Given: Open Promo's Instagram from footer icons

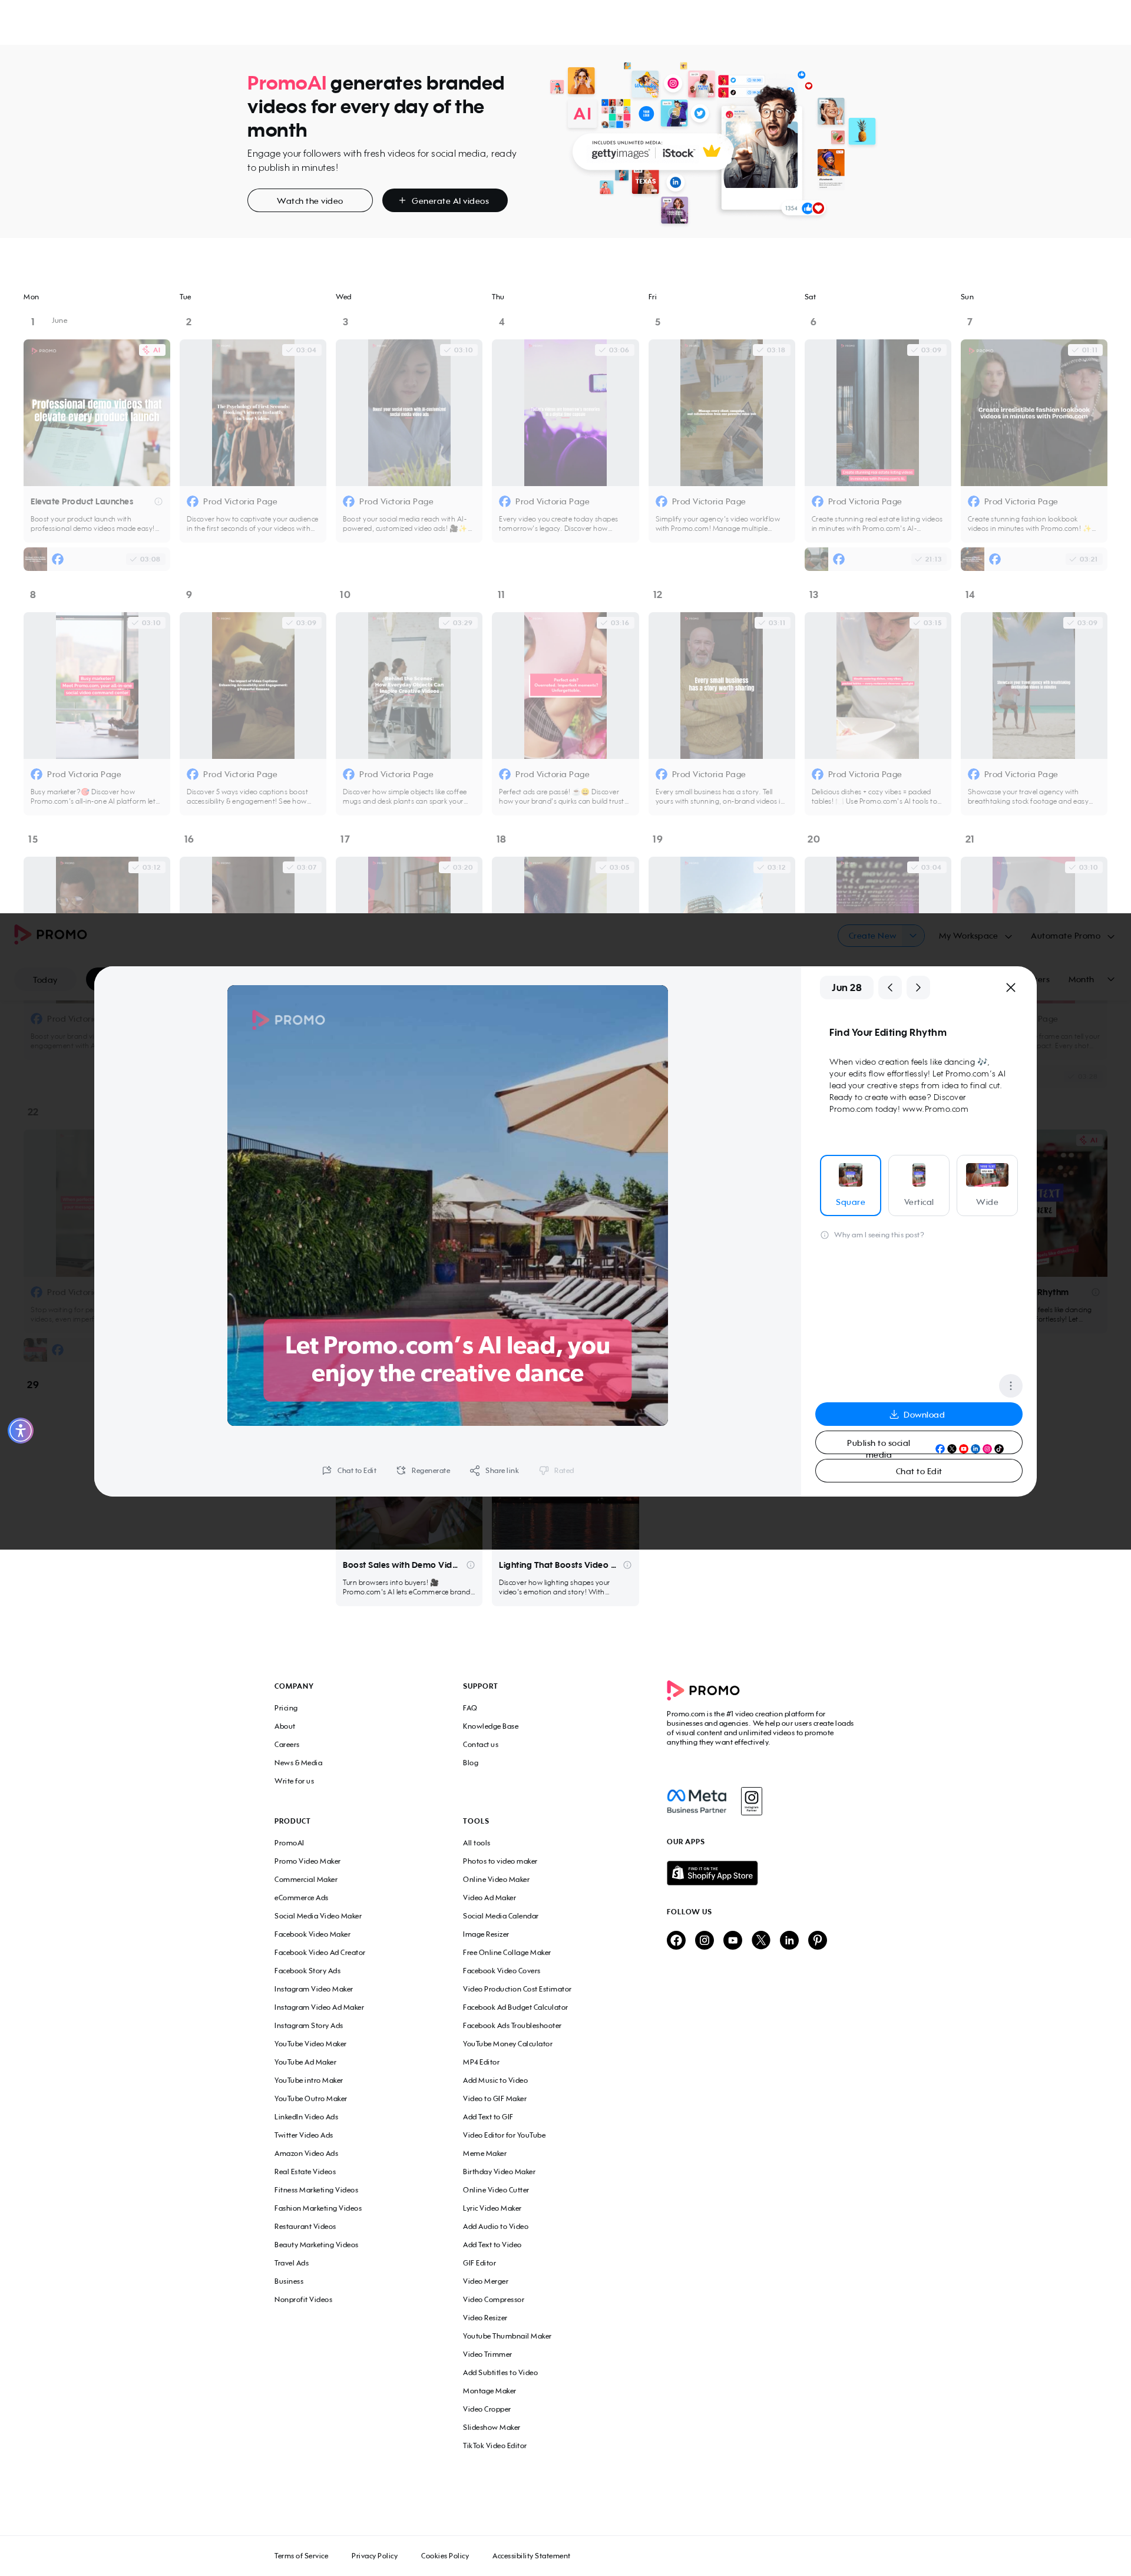Looking at the screenshot, I should 704,1940.
